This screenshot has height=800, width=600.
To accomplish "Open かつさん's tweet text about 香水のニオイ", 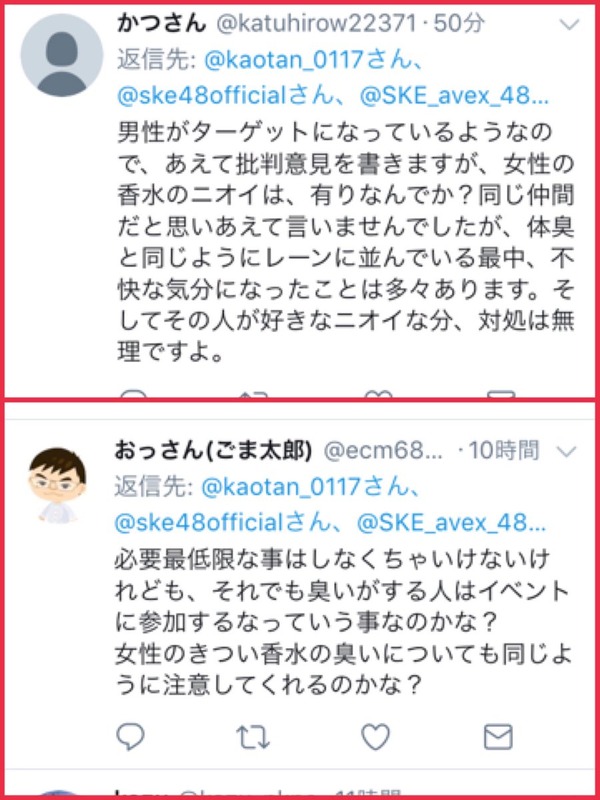I will (x=346, y=241).
